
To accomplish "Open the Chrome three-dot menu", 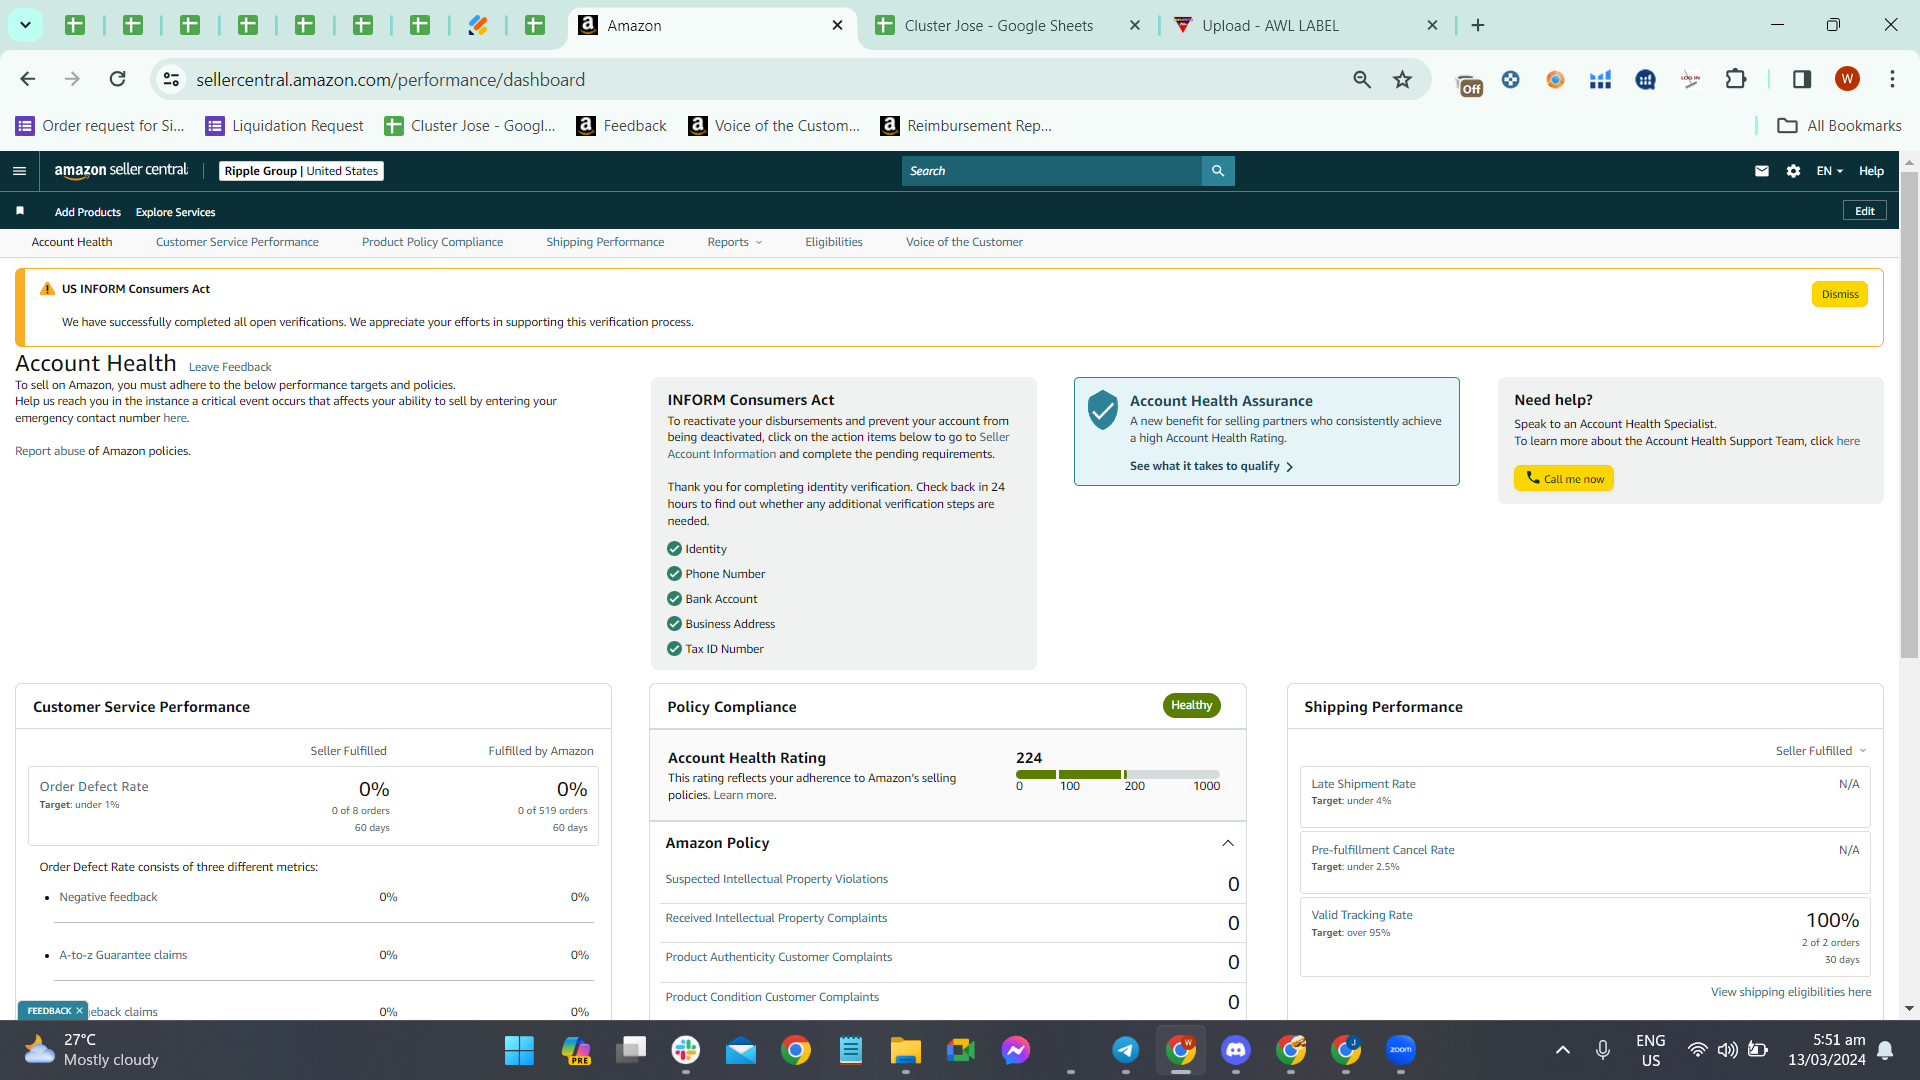I will (x=1892, y=79).
